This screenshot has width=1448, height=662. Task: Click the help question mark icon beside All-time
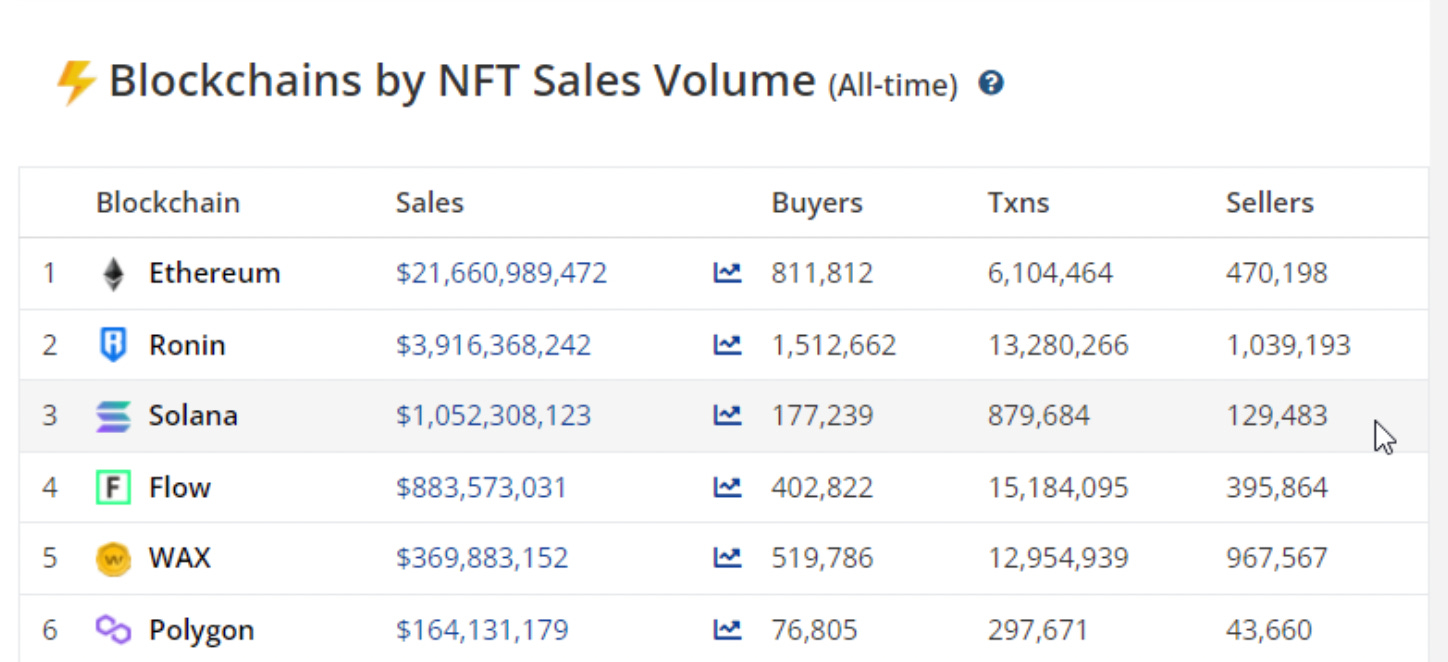tap(991, 83)
